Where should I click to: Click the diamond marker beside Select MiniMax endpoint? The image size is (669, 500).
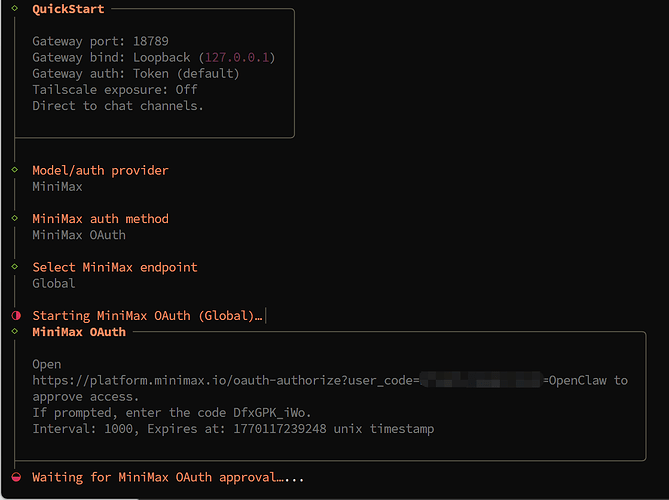(15, 267)
